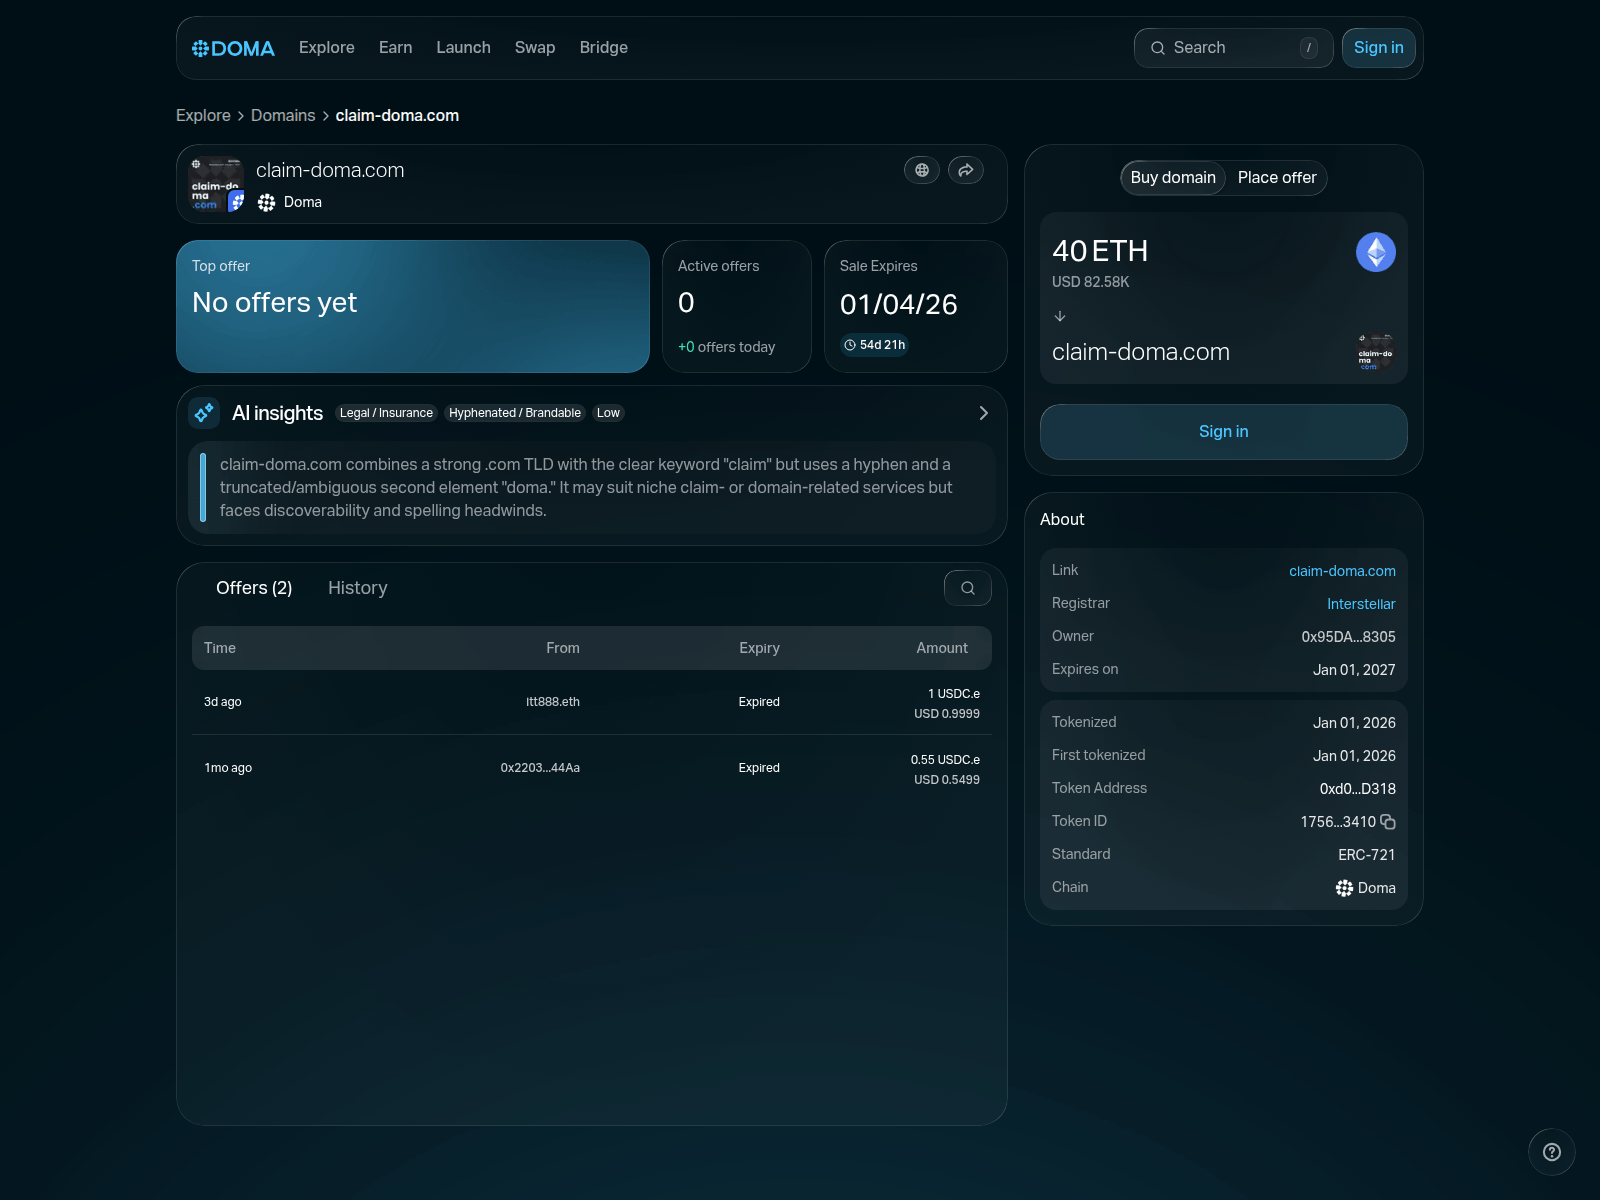Click the DOMA logo
The image size is (1600, 1200).
[233, 48]
